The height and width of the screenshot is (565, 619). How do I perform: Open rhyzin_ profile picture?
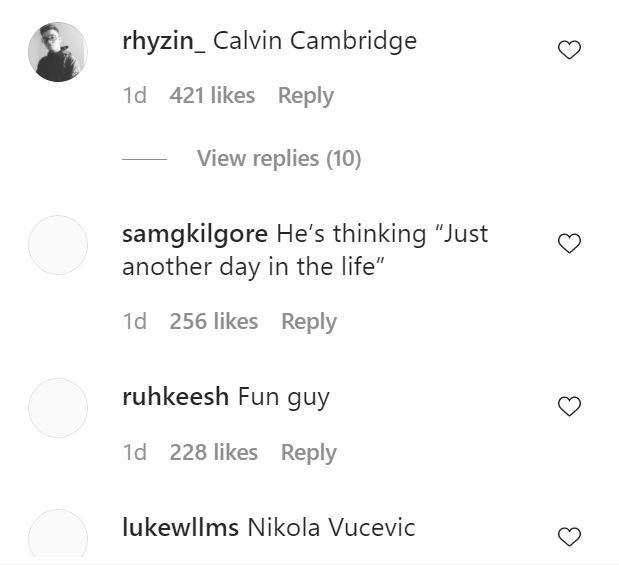coord(58,52)
